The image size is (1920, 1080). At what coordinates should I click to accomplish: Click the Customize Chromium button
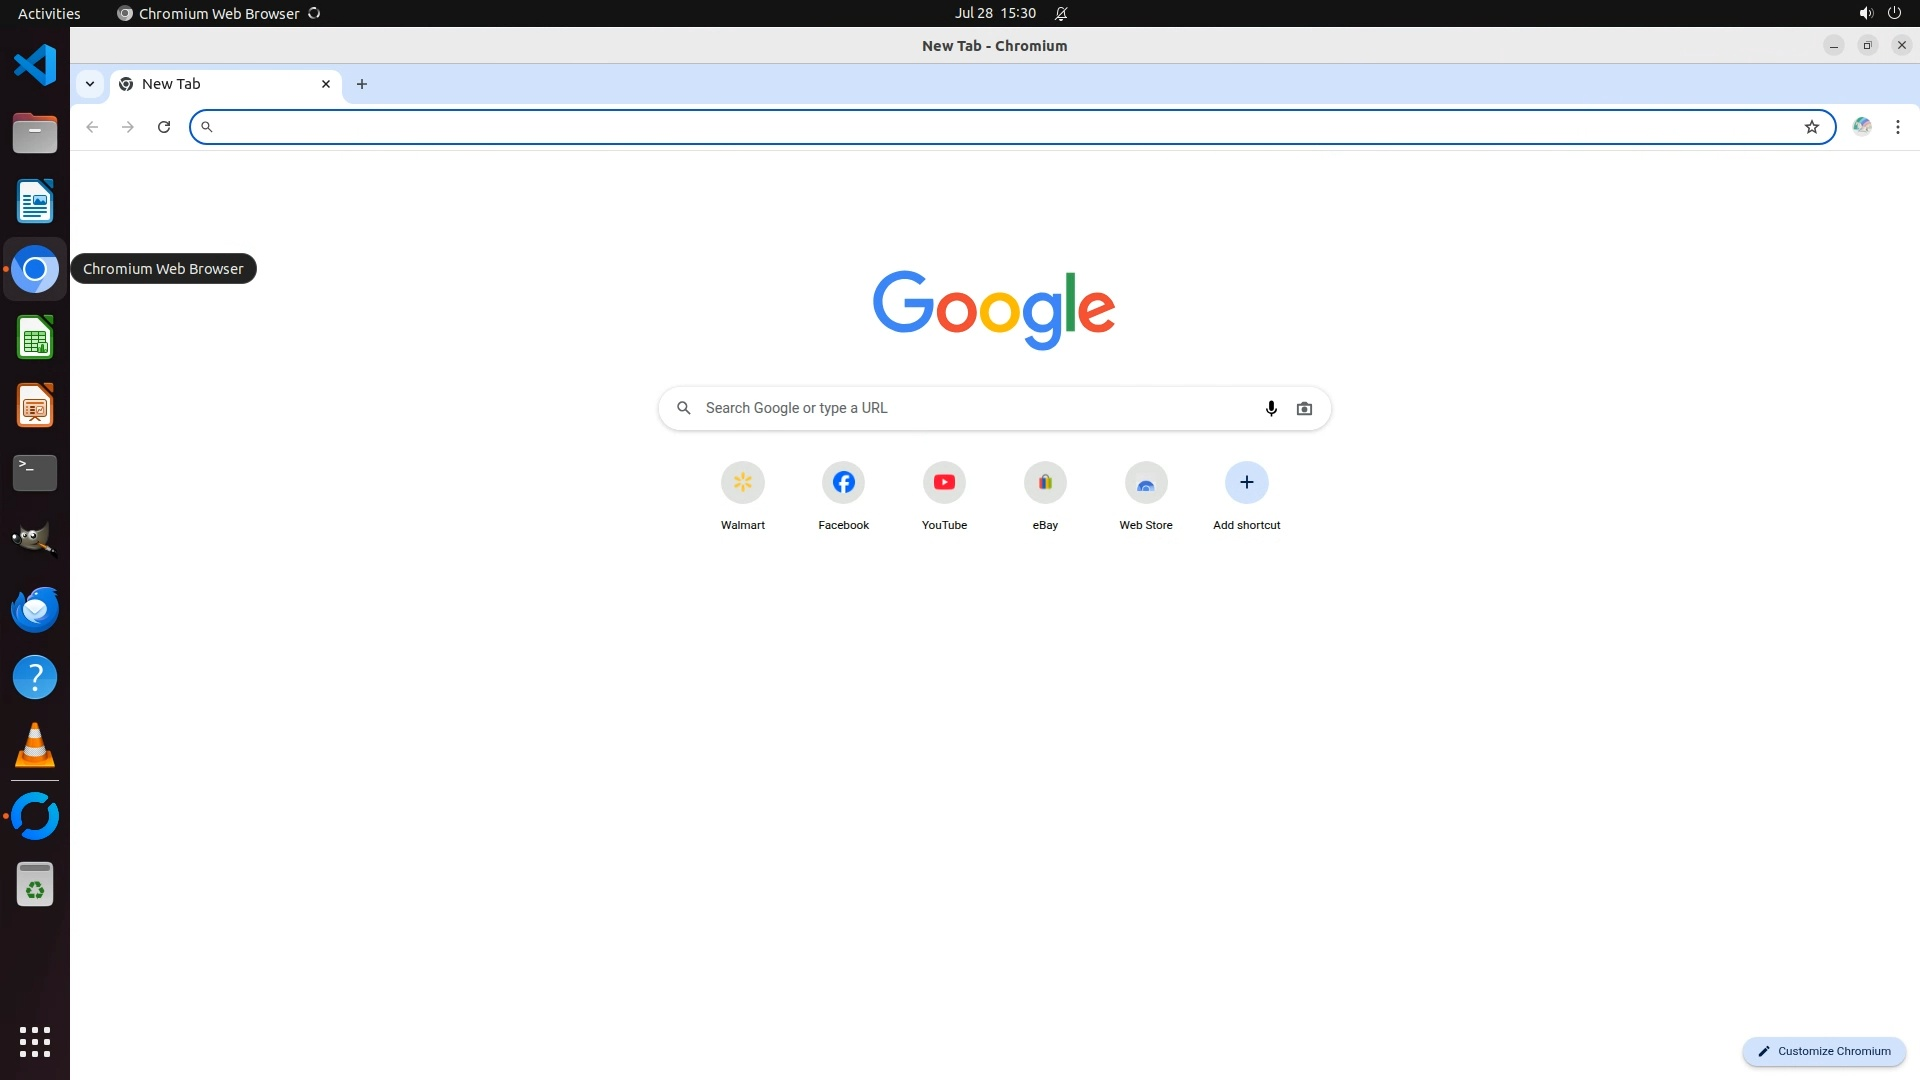point(1824,1051)
